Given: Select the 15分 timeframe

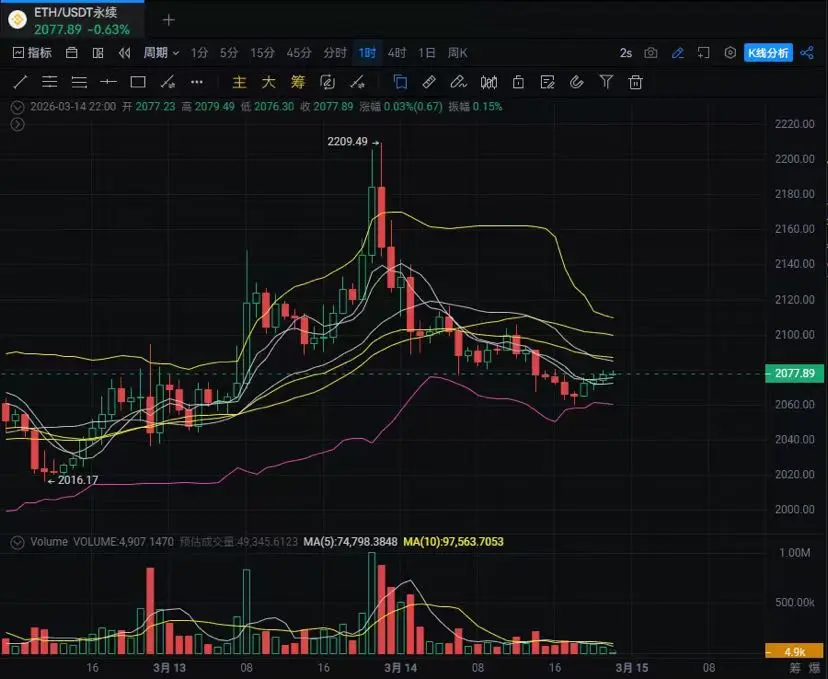Looking at the screenshot, I should (x=262, y=53).
